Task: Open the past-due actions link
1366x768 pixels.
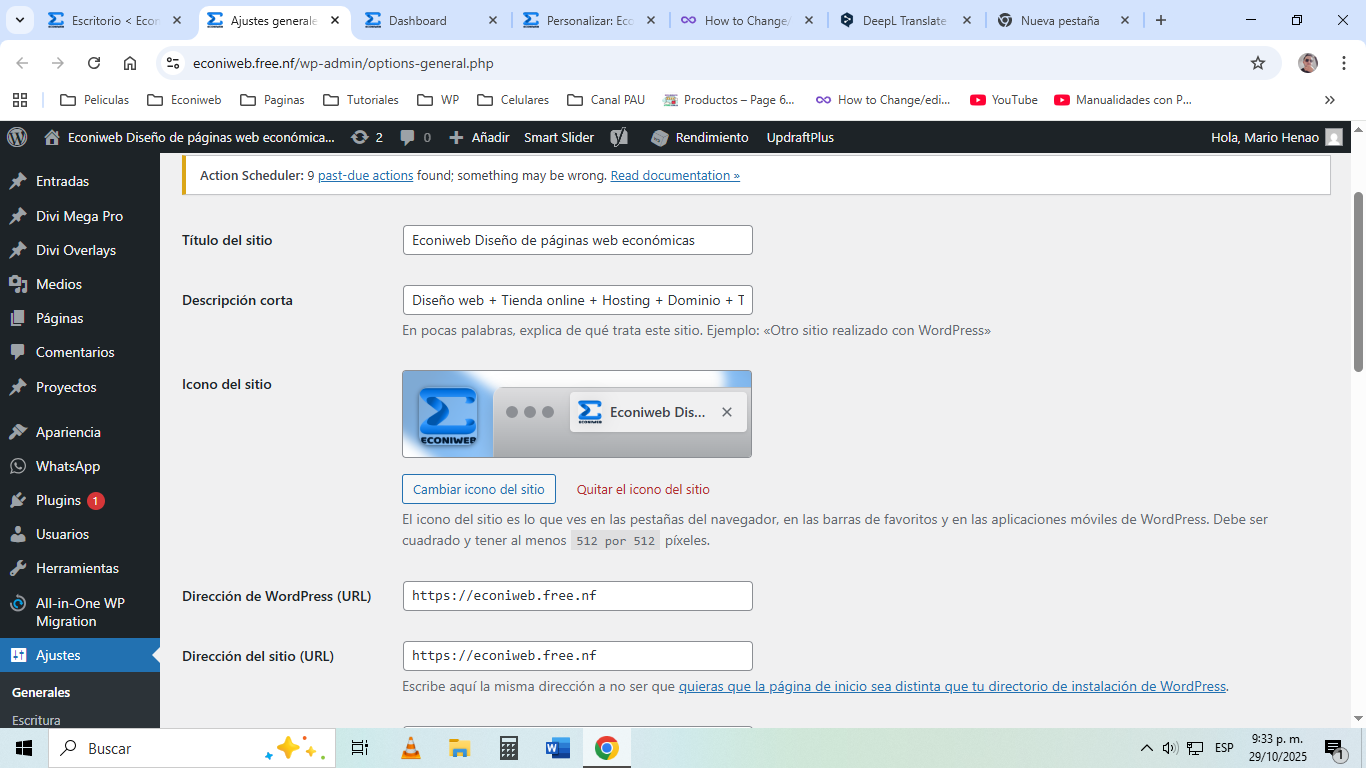Action: coord(365,175)
